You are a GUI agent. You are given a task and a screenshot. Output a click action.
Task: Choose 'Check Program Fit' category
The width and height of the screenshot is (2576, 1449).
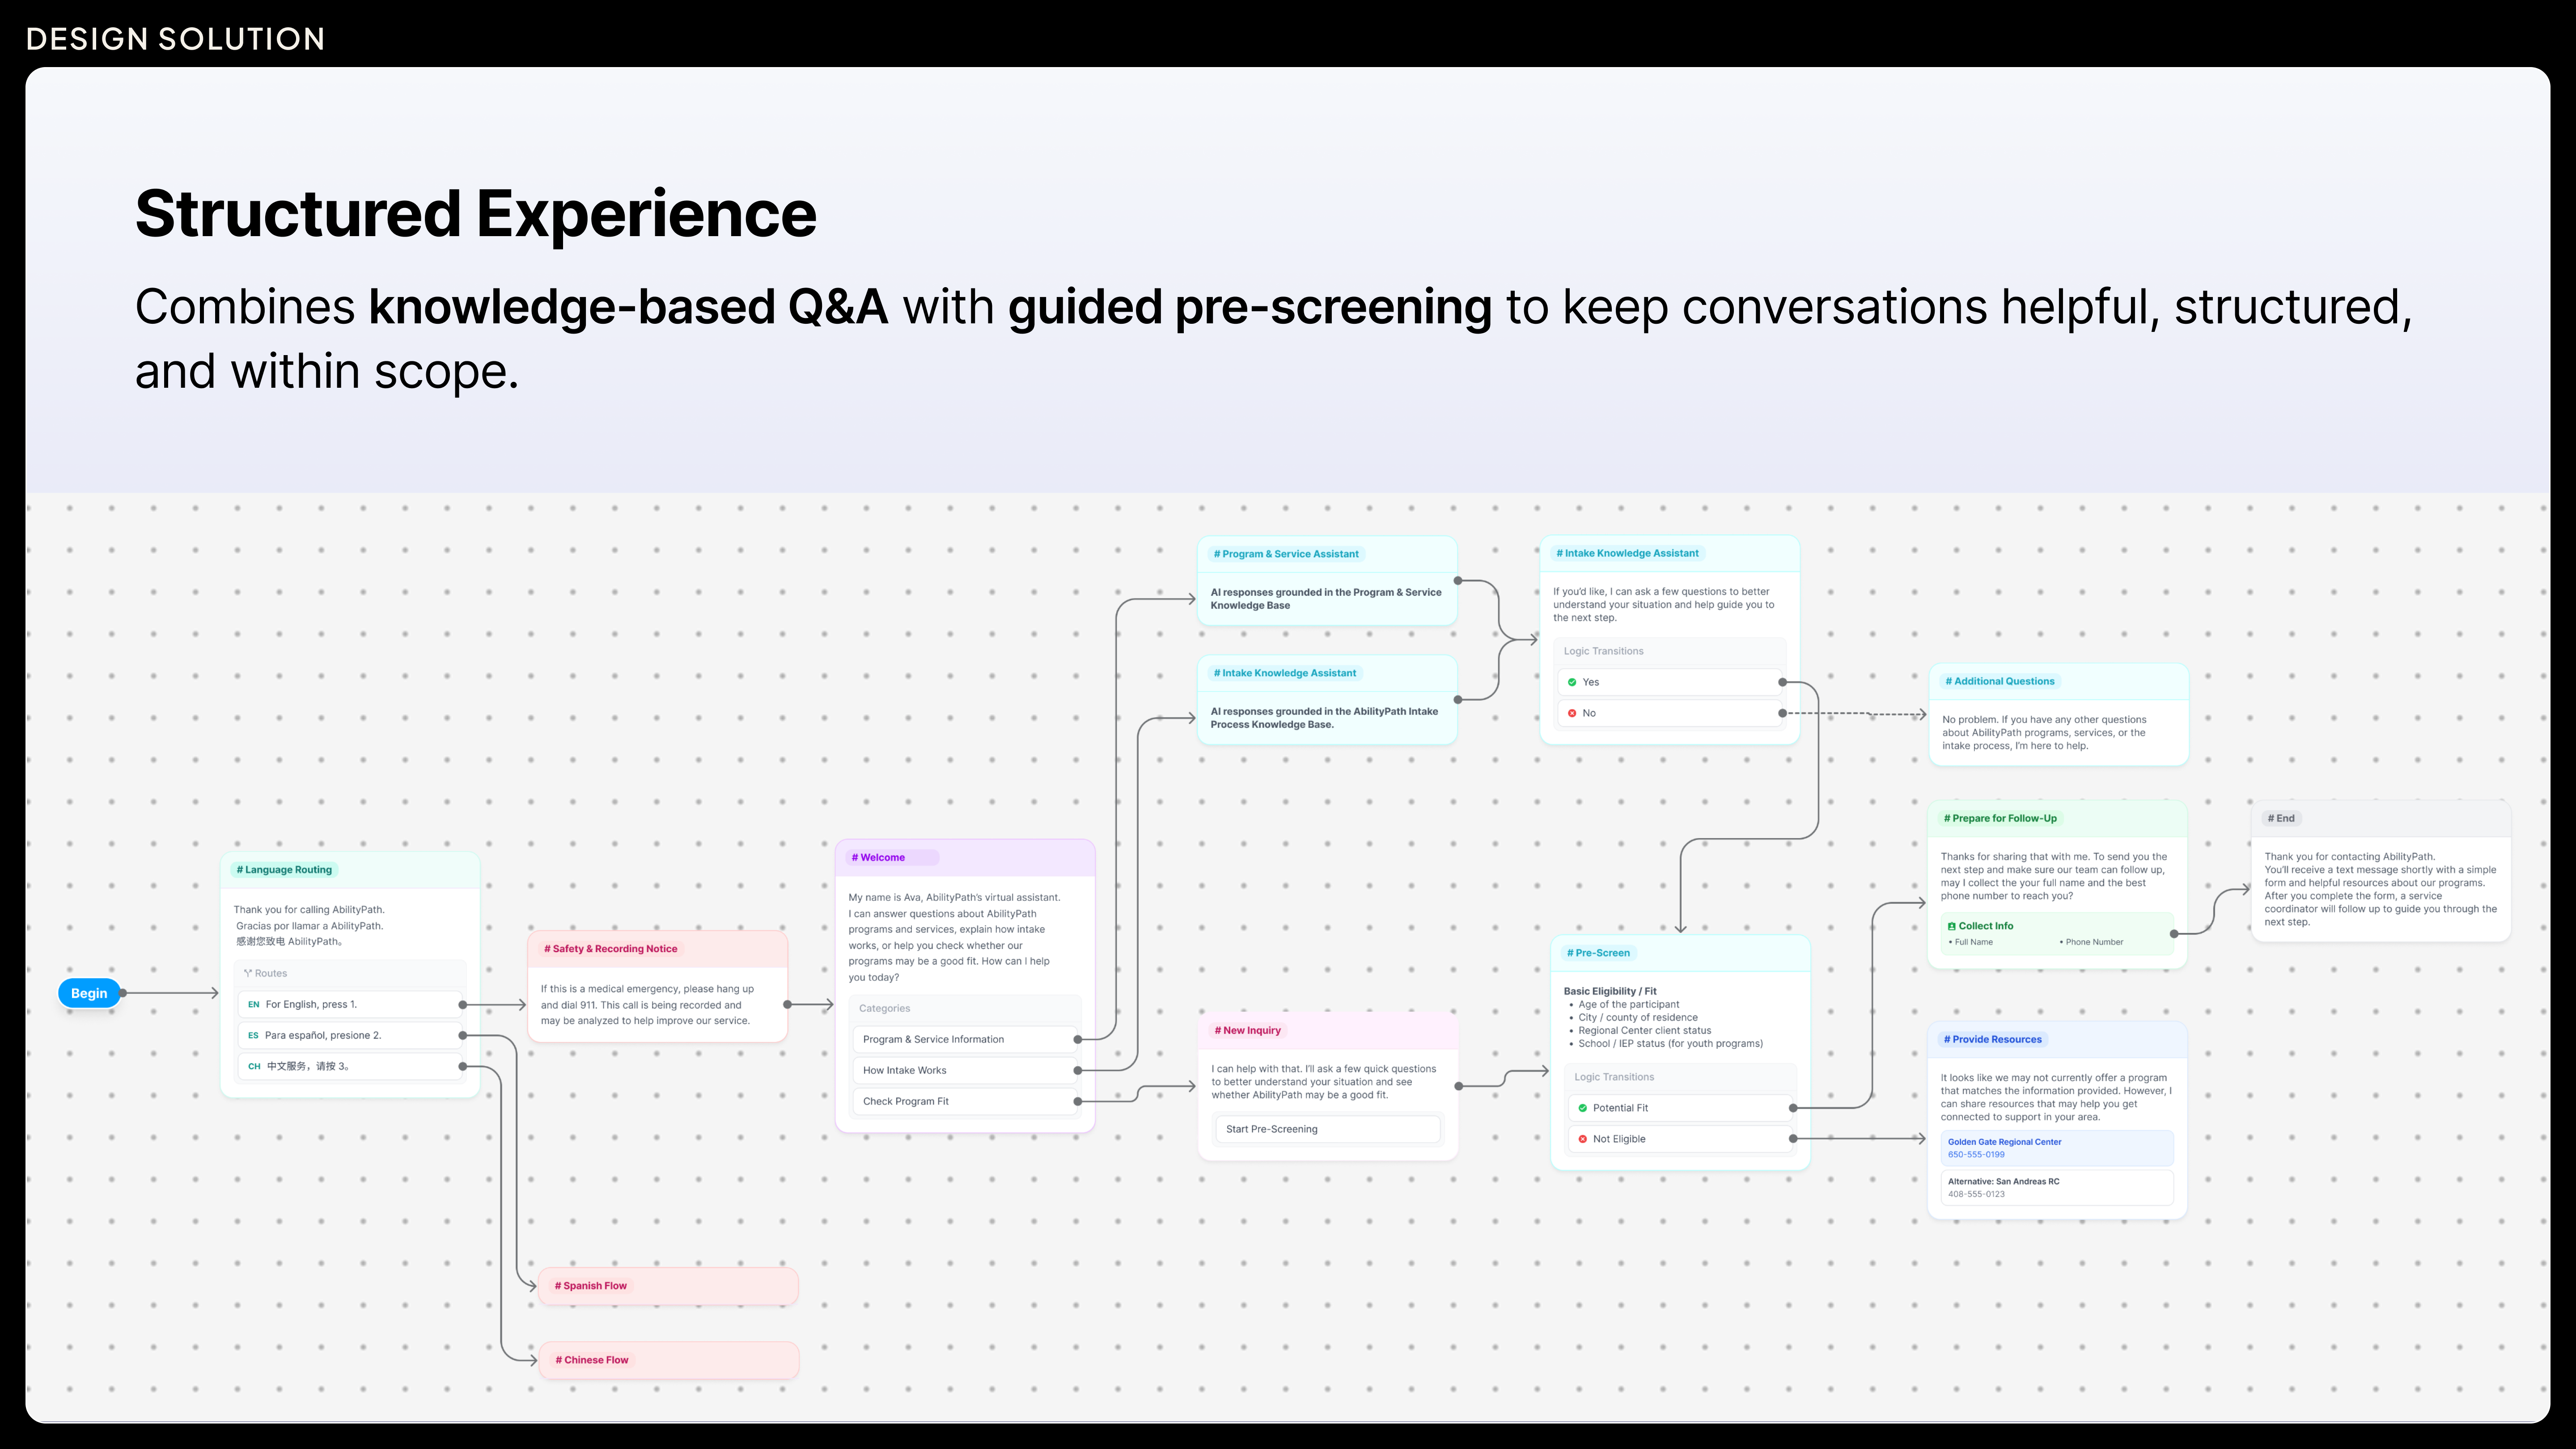tap(966, 1101)
